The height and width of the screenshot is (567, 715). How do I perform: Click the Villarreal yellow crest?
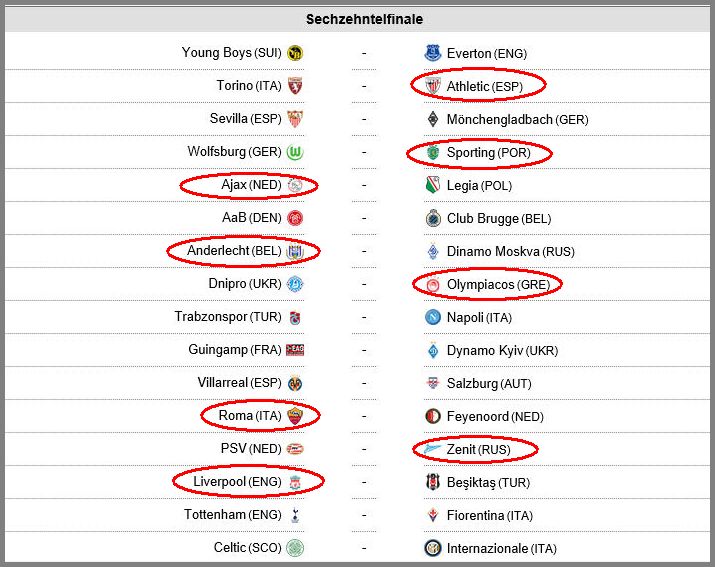[295, 383]
